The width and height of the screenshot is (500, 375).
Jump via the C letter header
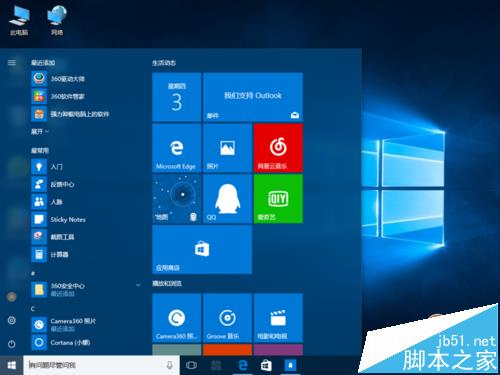(33, 309)
